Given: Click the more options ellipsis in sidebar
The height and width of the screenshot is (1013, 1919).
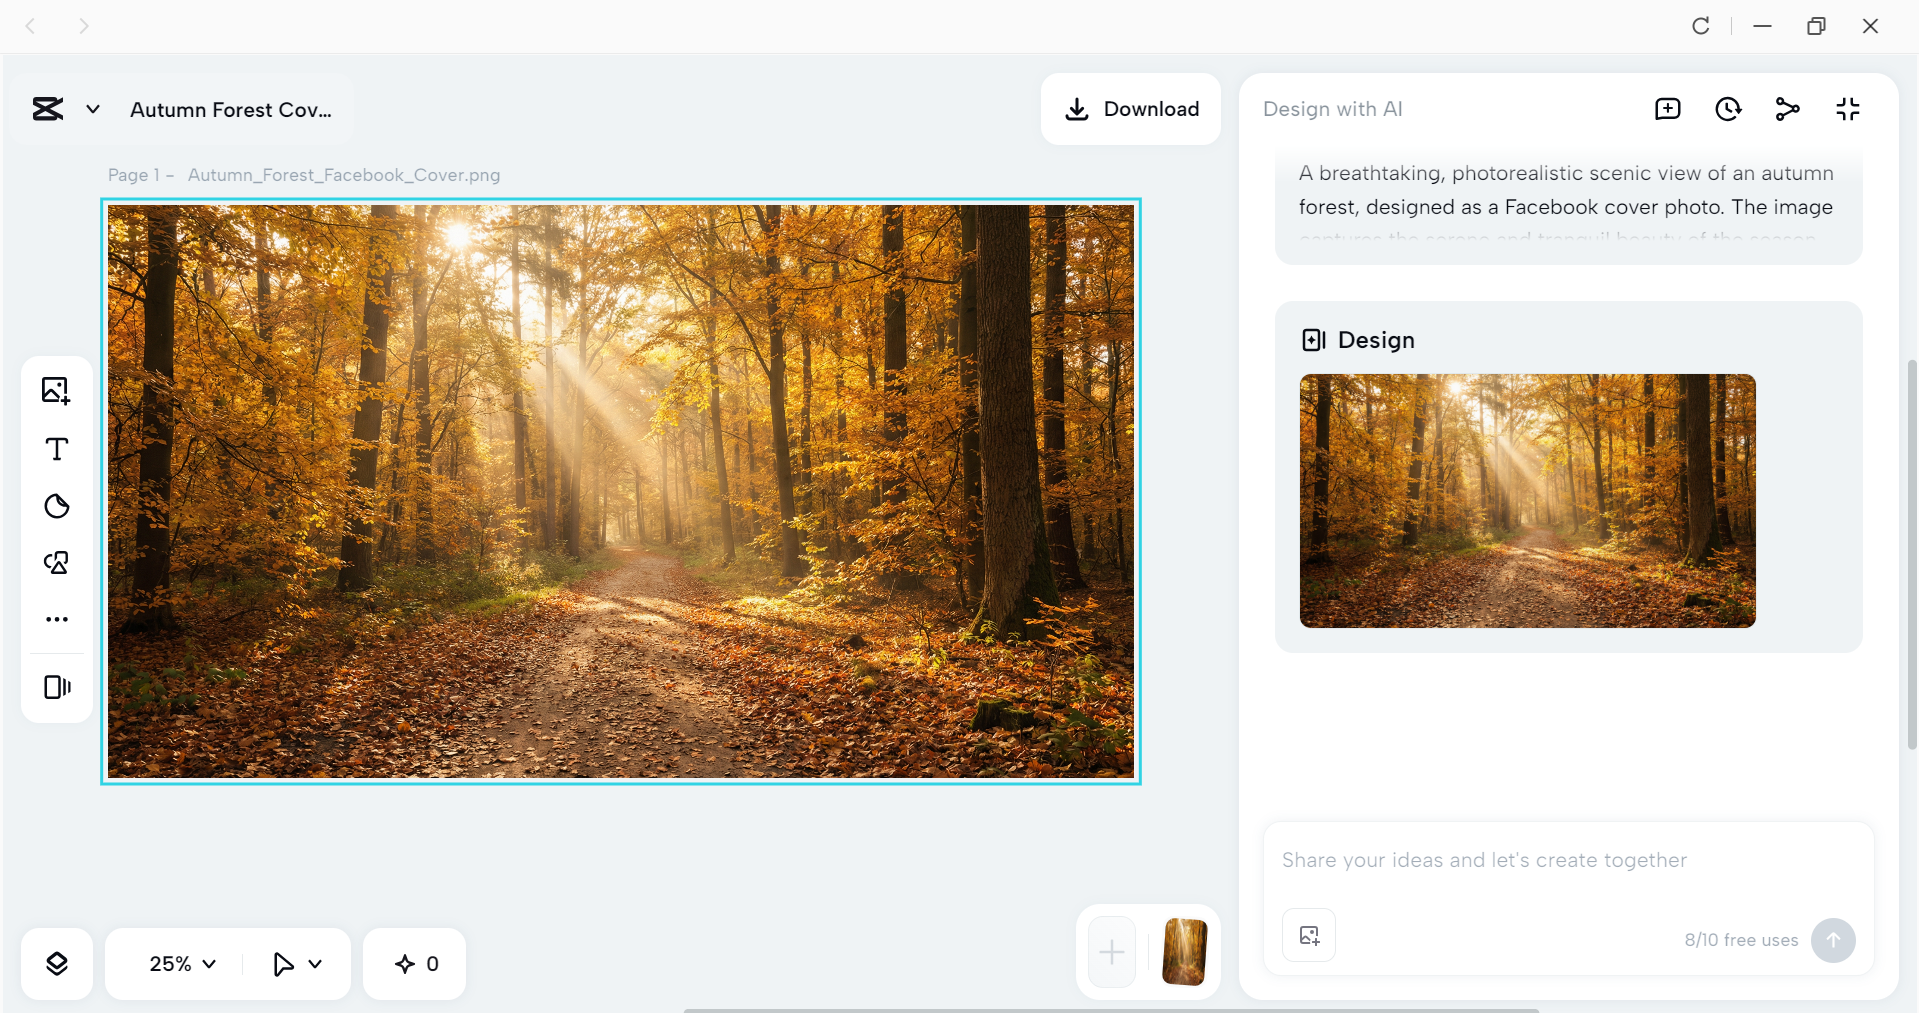Looking at the screenshot, I should pos(56,619).
